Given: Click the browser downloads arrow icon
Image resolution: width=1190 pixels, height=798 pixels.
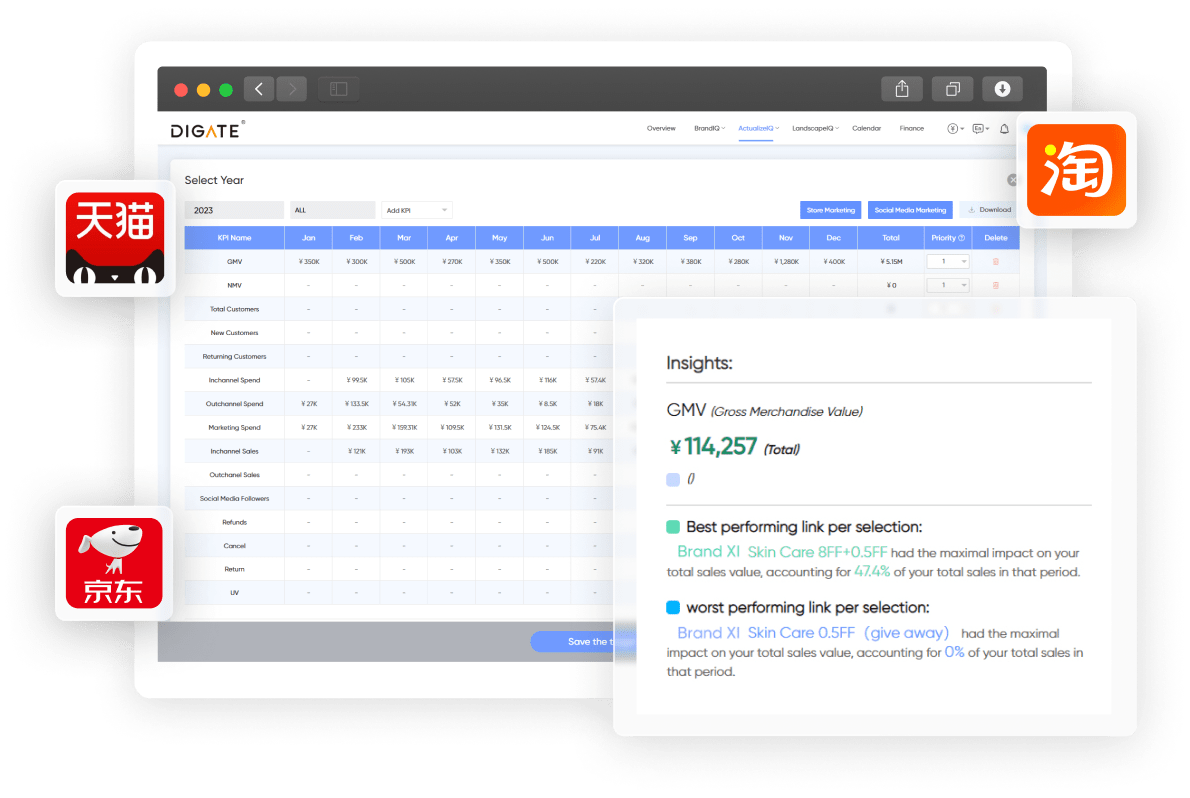Looking at the screenshot, I should (1002, 89).
